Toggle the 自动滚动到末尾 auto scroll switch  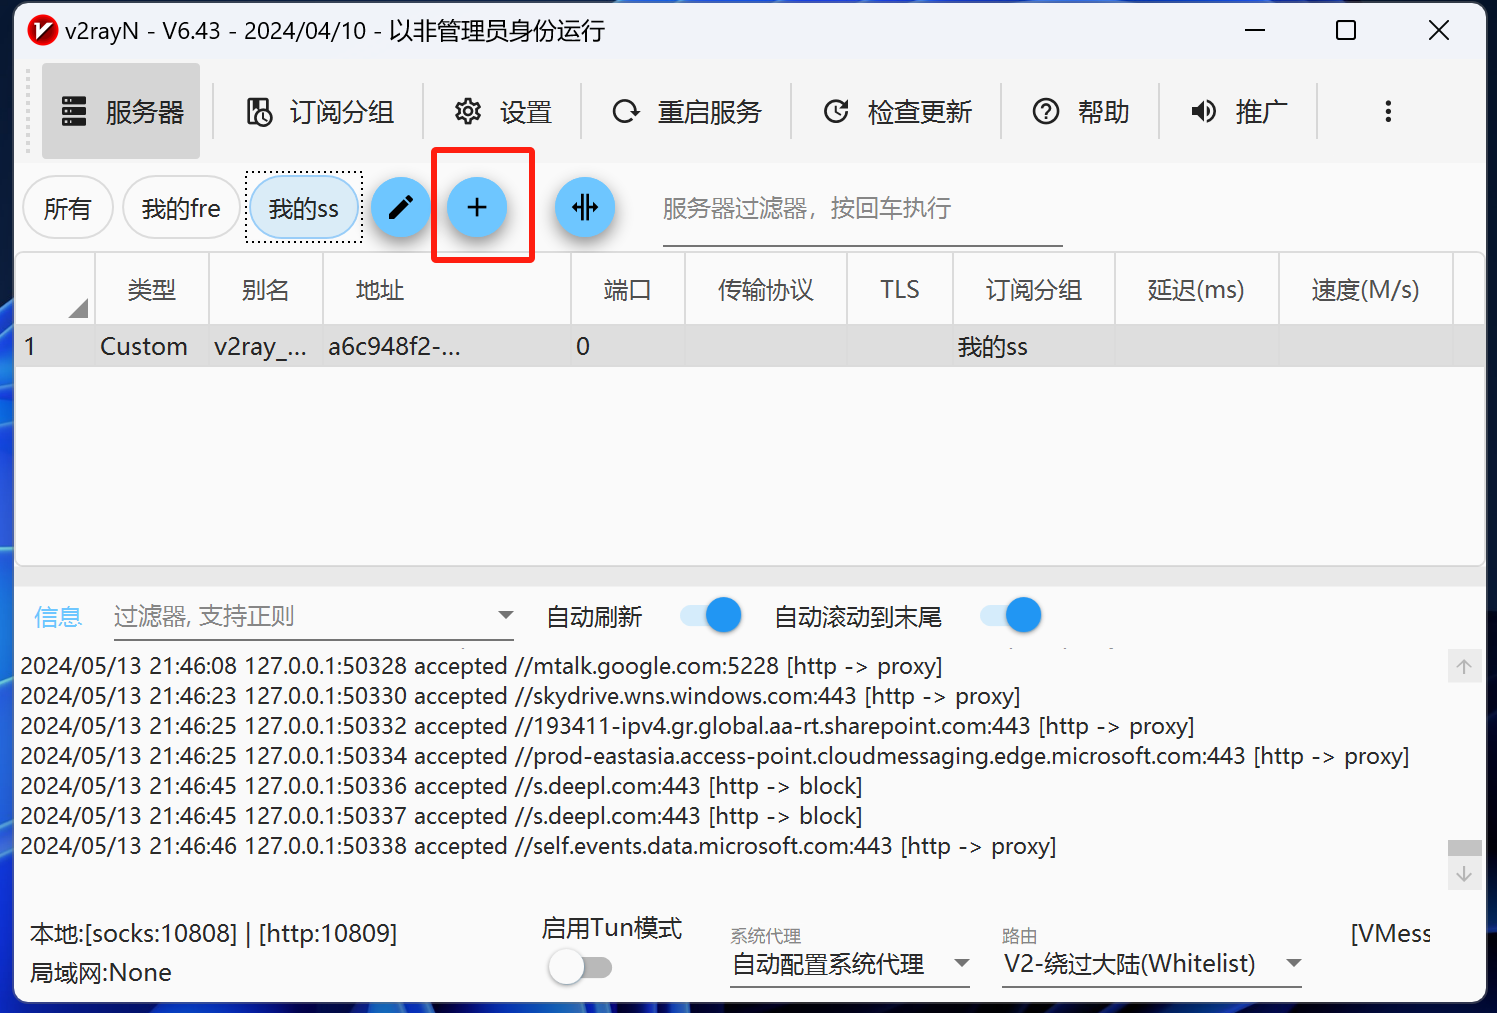point(1011,615)
